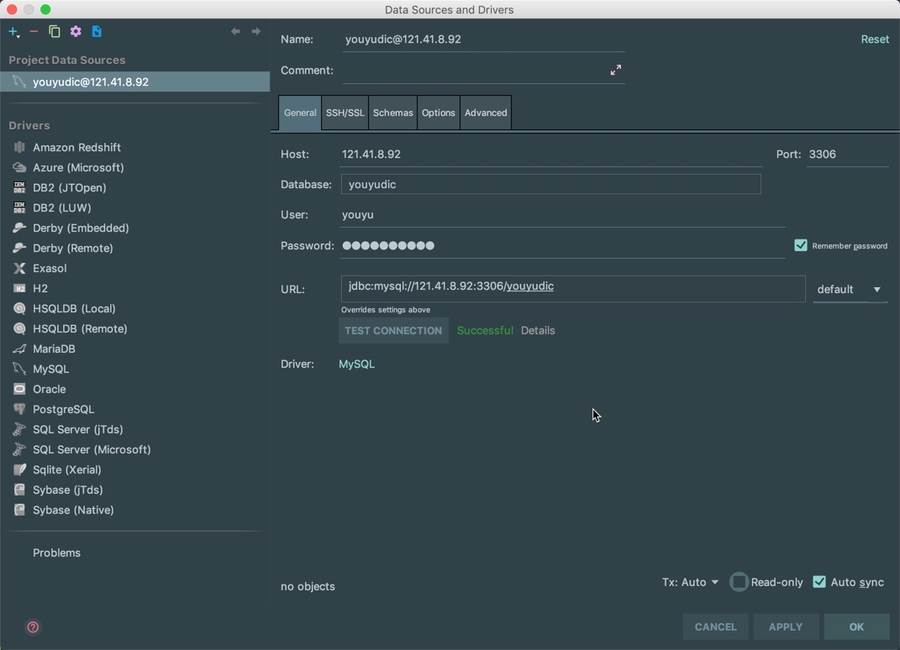Click the duplicate data source icon
The height and width of the screenshot is (650, 900).
(54, 32)
